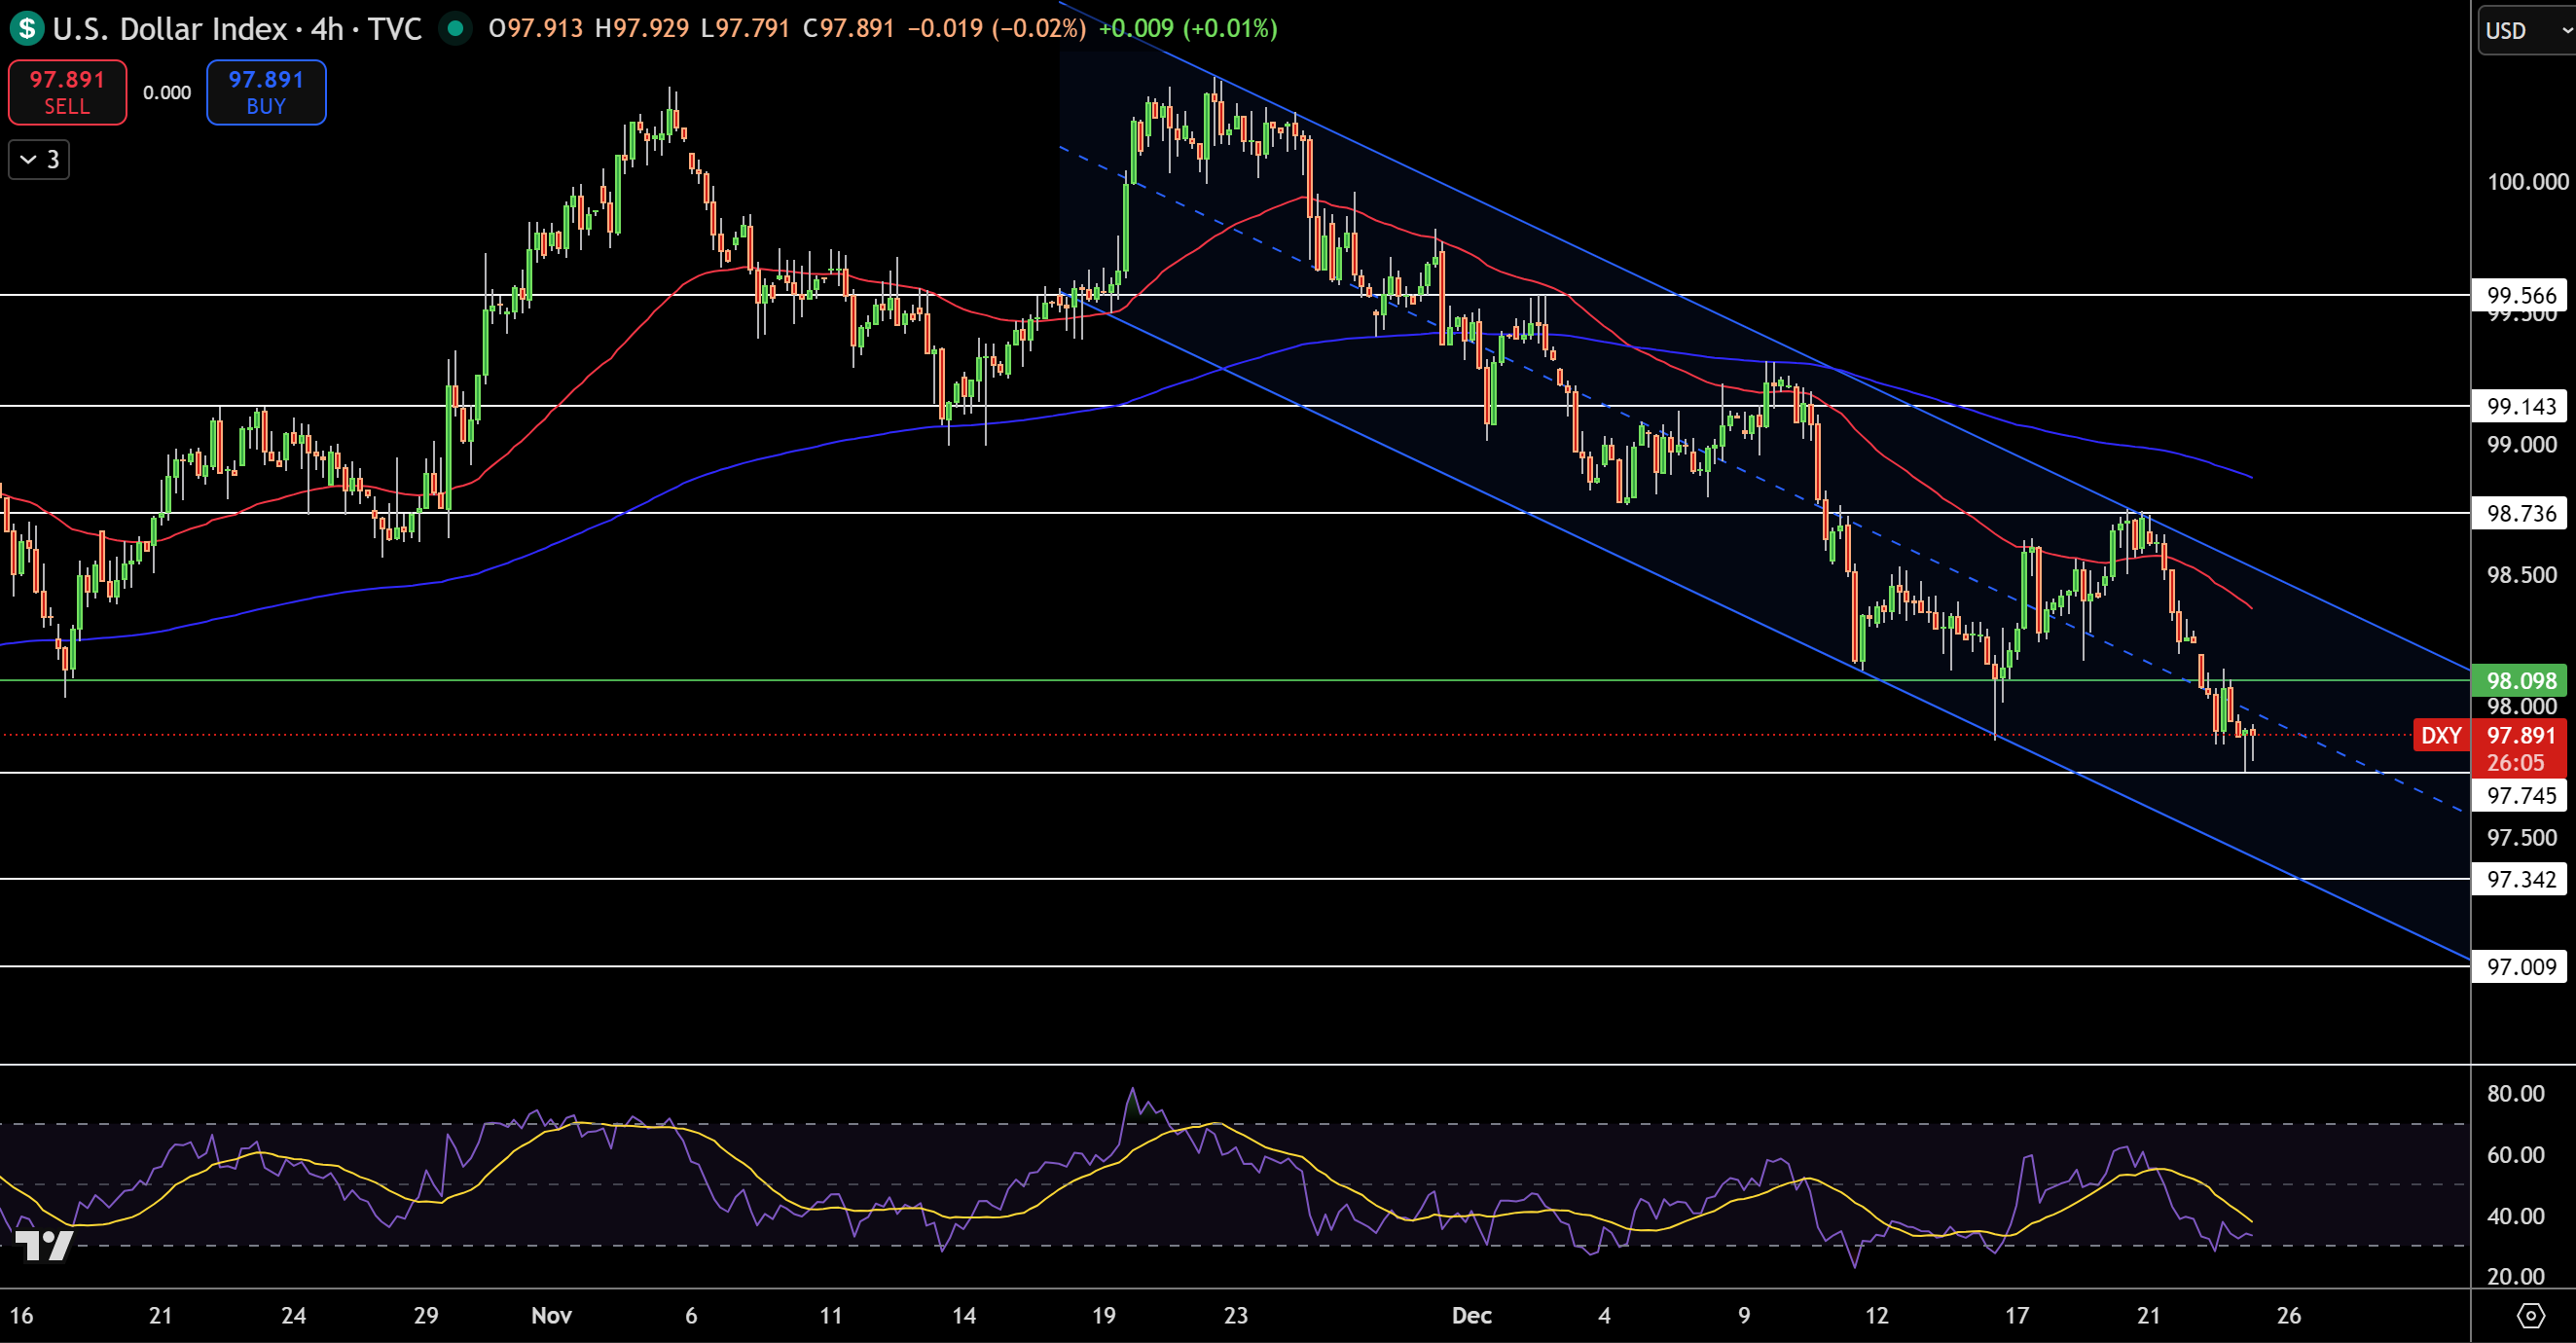Click the 100.000 price scale value
2576x1343 pixels.
point(2527,181)
